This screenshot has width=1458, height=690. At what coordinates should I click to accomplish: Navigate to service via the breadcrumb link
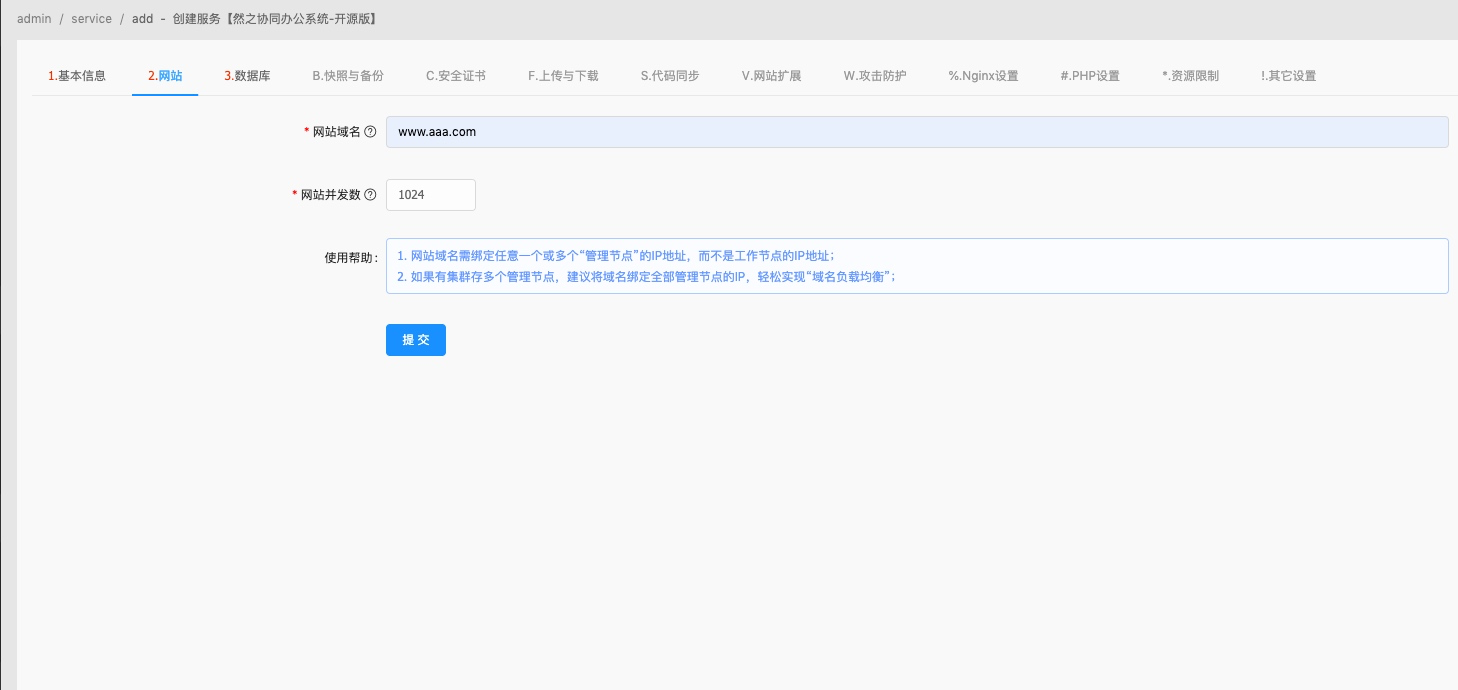[91, 18]
